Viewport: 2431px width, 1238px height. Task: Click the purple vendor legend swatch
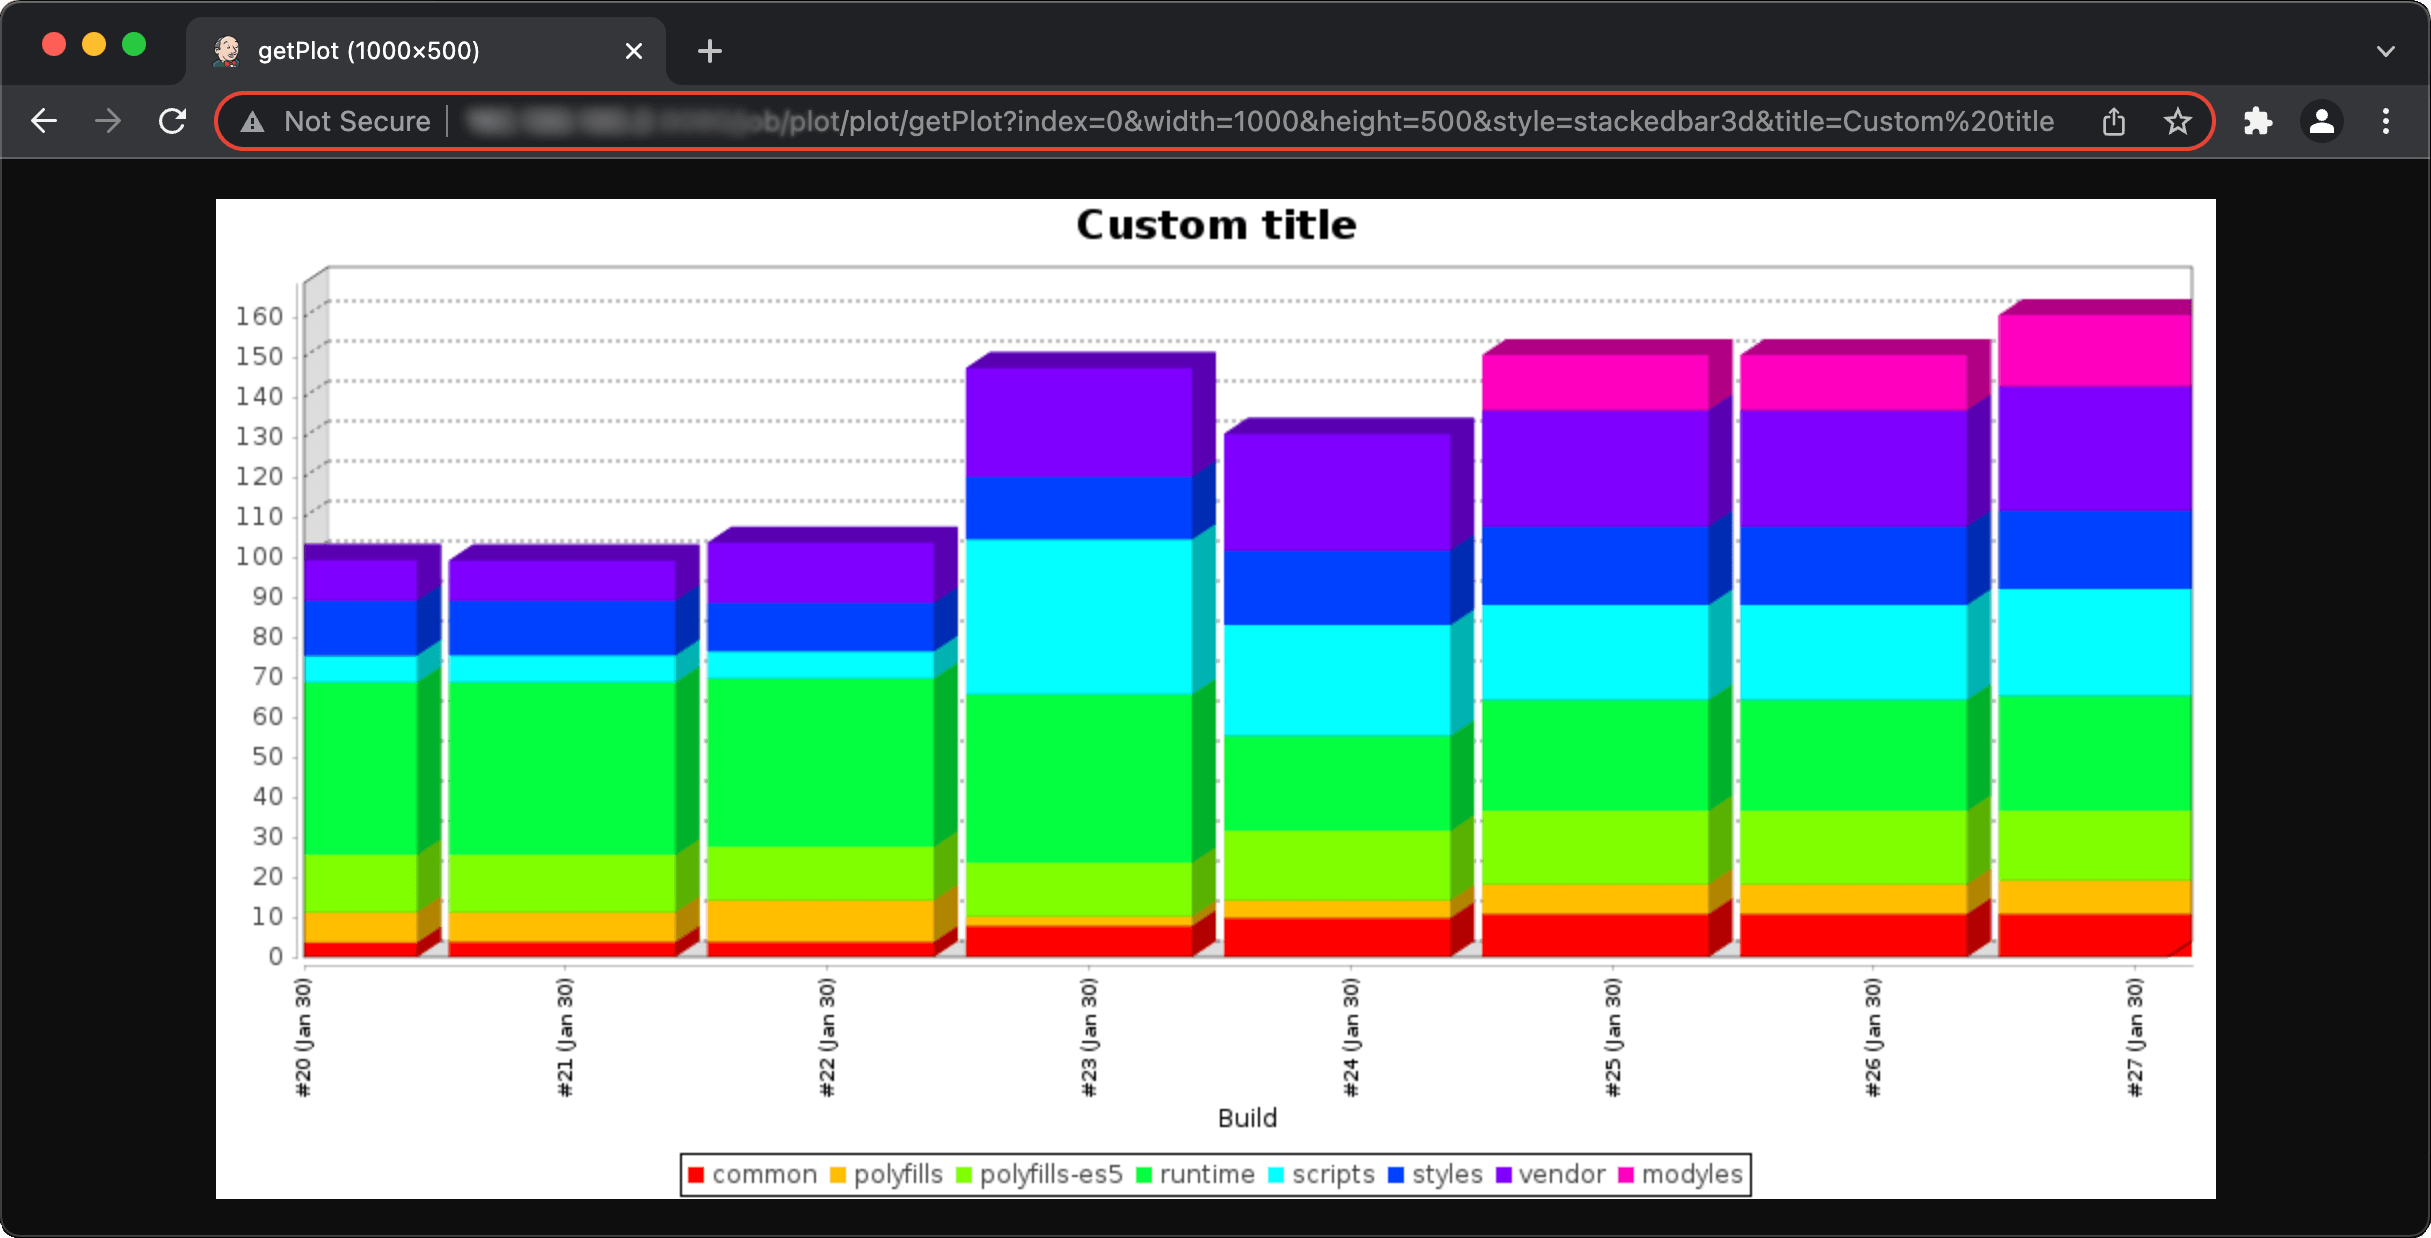pyautogui.click(x=1503, y=1175)
